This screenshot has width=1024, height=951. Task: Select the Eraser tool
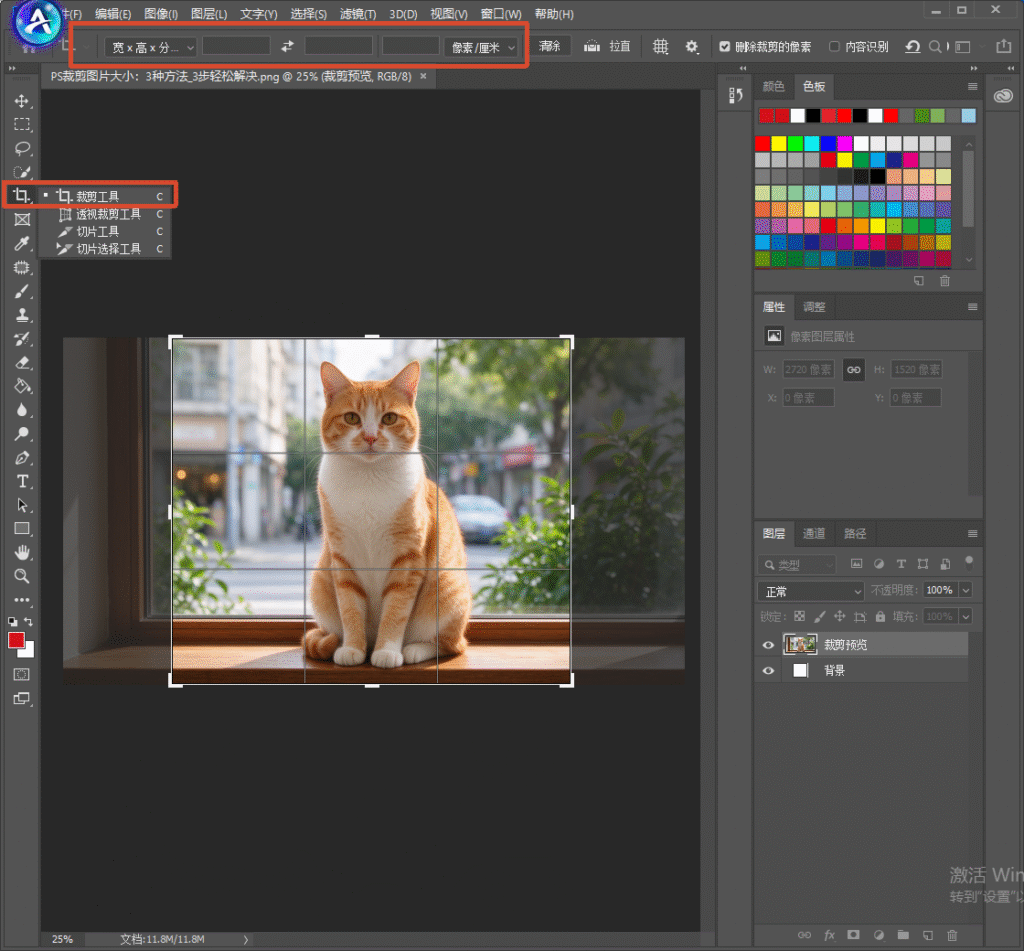click(x=22, y=363)
